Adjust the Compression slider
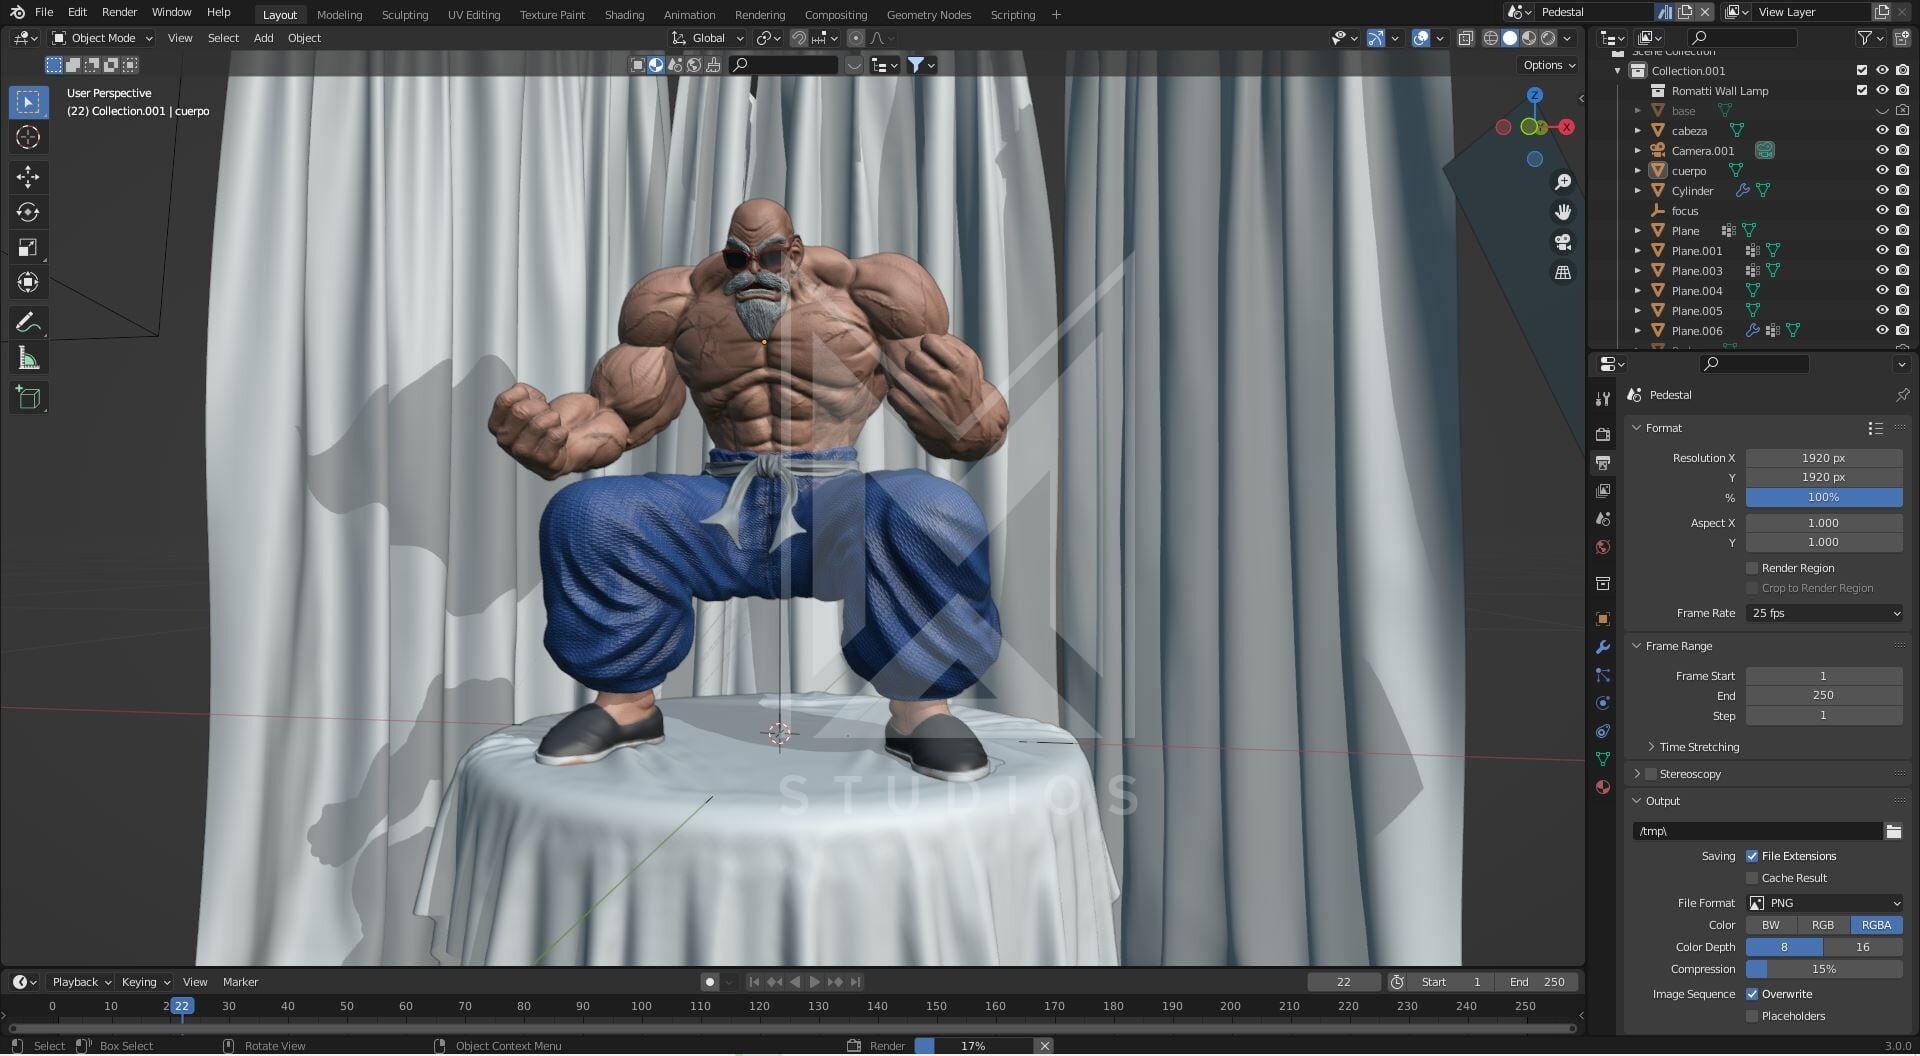The height and width of the screenshot is (1056, 1920). tap(1824, 969)
